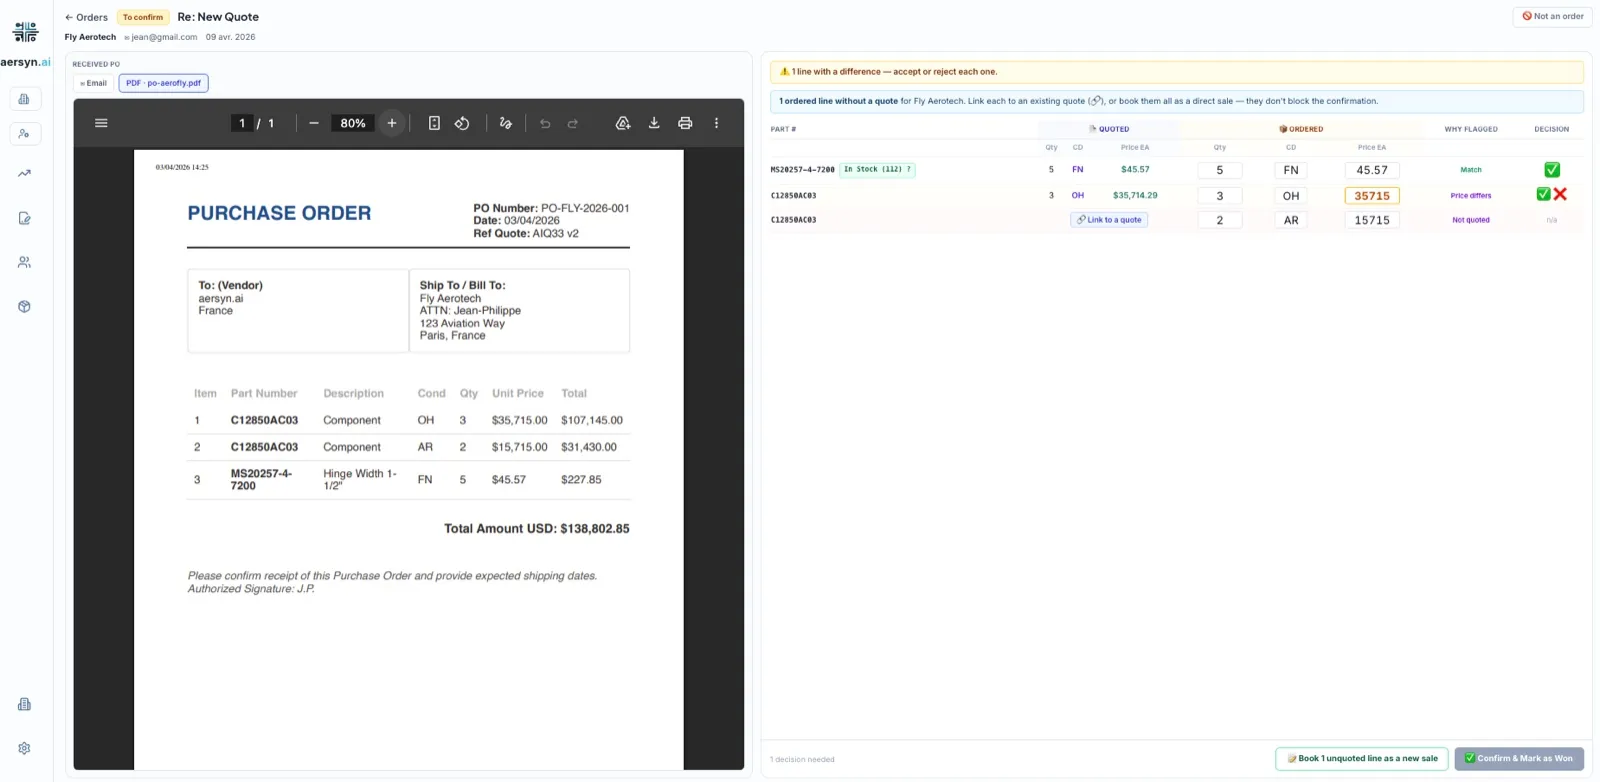
Task: Open the PDF viewer sidebar menu
Action: point(101,123)
